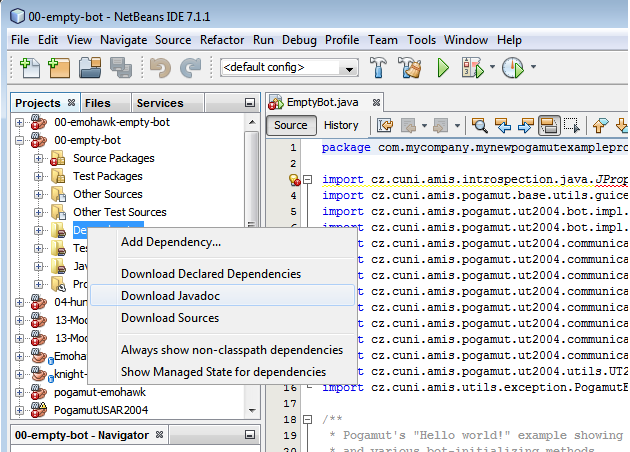Image resolution: width=630 pixels, height=452 pixels.
Task: Select the PogamutUSAR2004 project
Action: coord(101,410)
